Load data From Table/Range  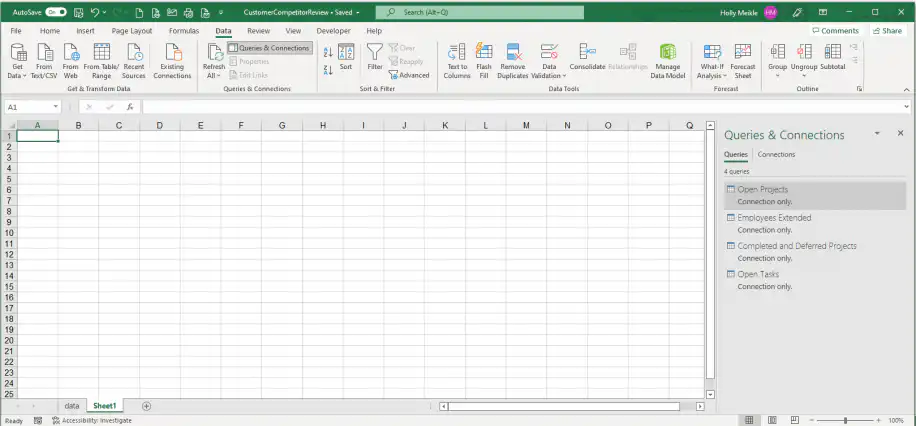pyautogui.click(x=102, y=61)
